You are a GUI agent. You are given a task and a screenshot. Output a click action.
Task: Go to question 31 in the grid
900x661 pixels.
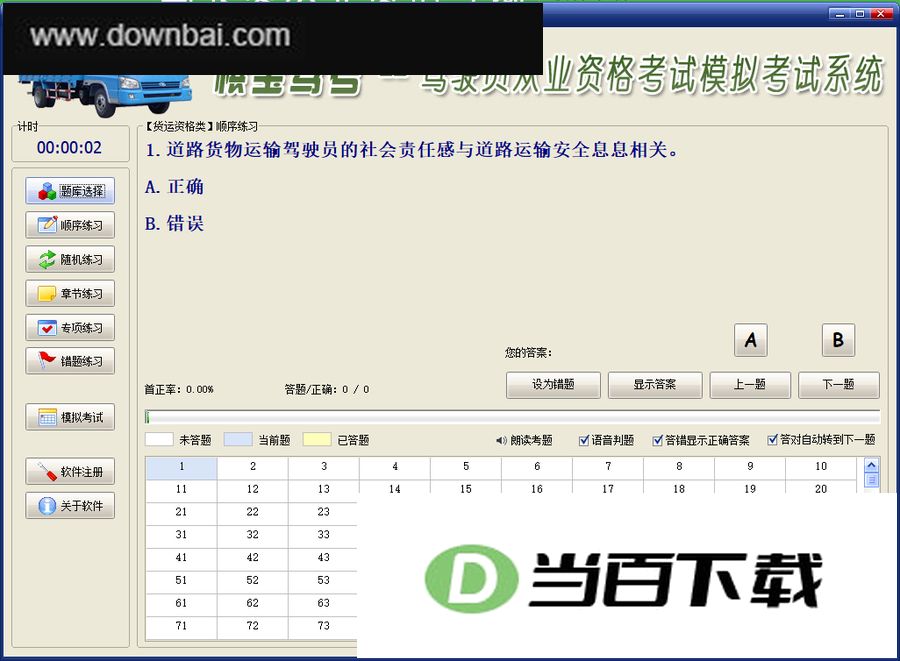[x=181, y=535]
